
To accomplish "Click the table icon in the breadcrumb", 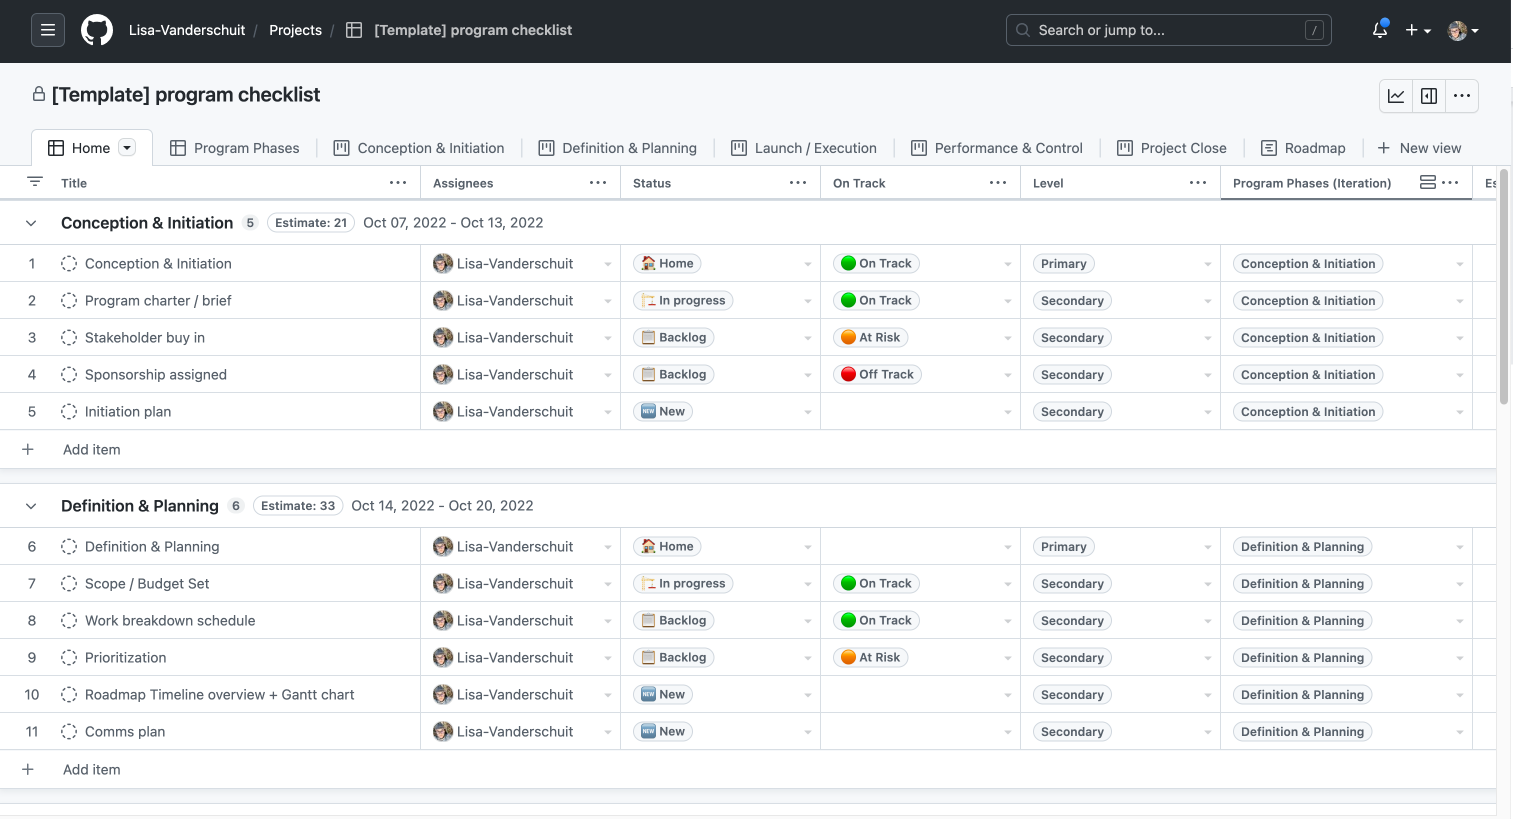I will point(354,30).
